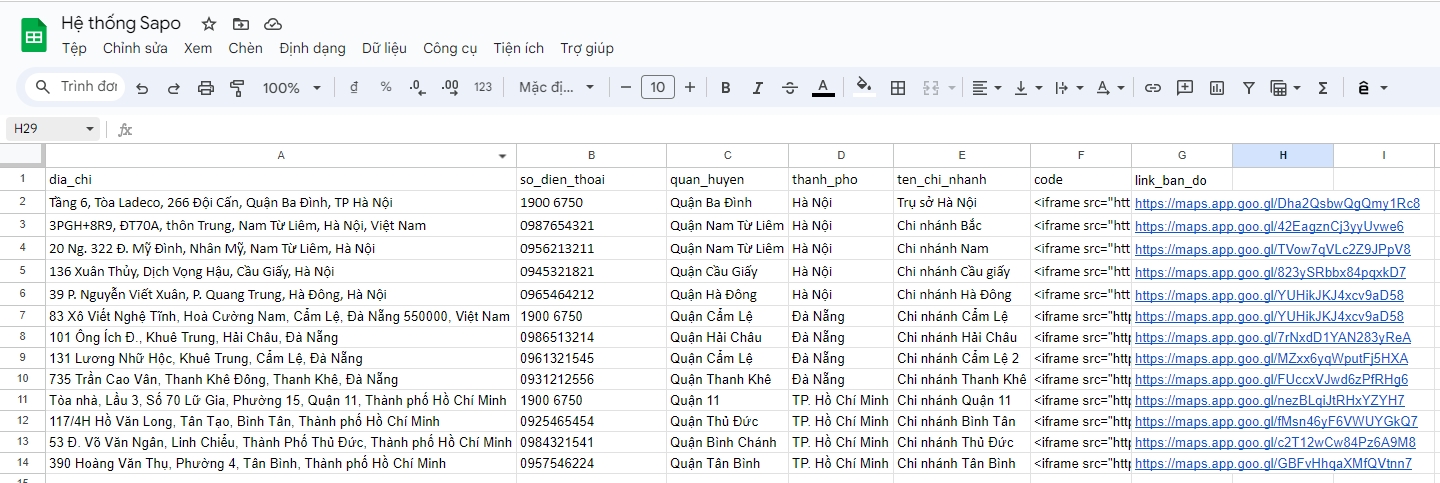Select row 7 header

point(22,316)
